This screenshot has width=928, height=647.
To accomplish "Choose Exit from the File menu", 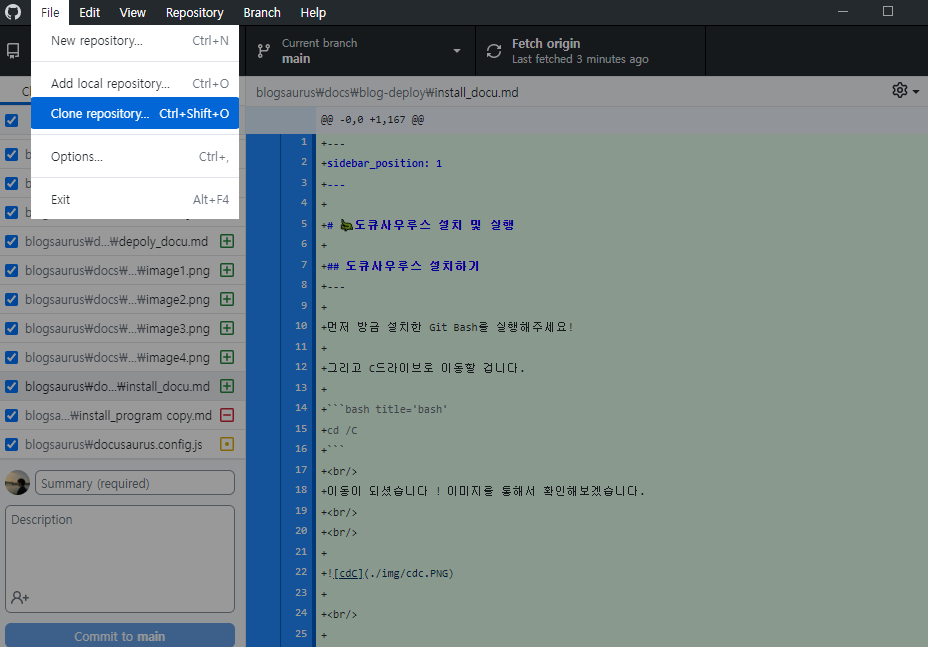I will [x=135, y=199].
